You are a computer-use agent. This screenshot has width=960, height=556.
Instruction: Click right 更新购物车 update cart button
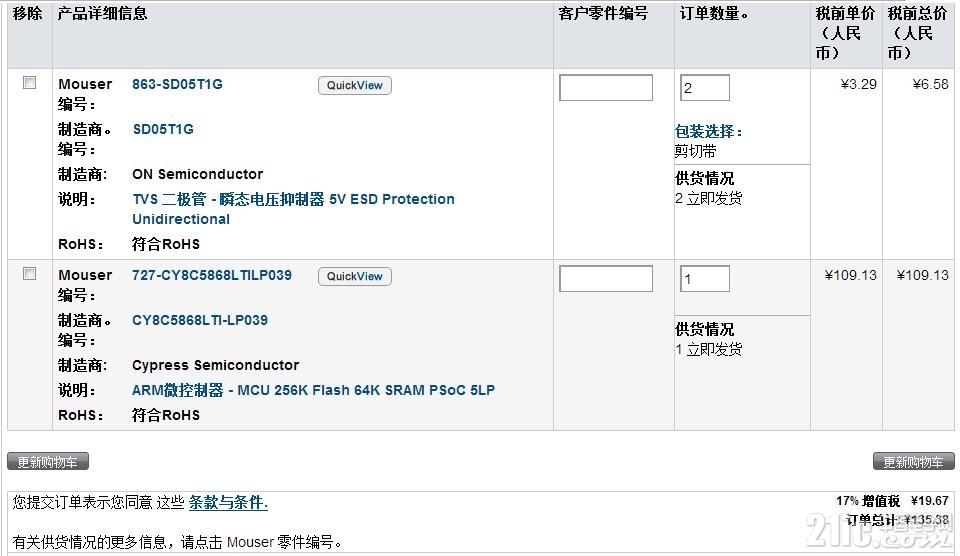point(913,462)
